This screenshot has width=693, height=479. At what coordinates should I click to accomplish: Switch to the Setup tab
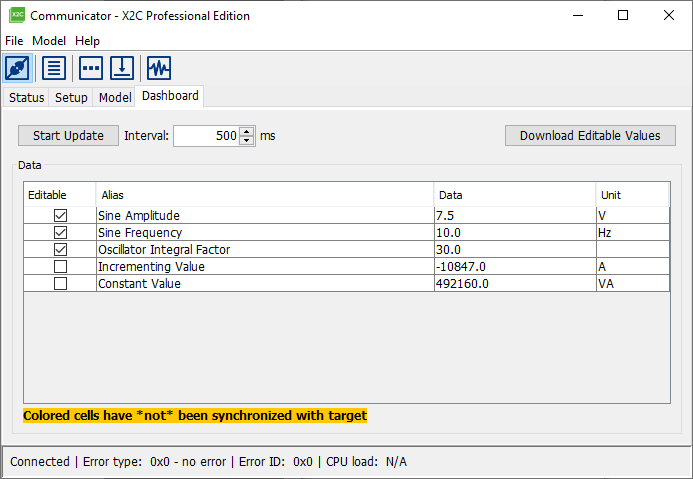click(x=71, y=98)
